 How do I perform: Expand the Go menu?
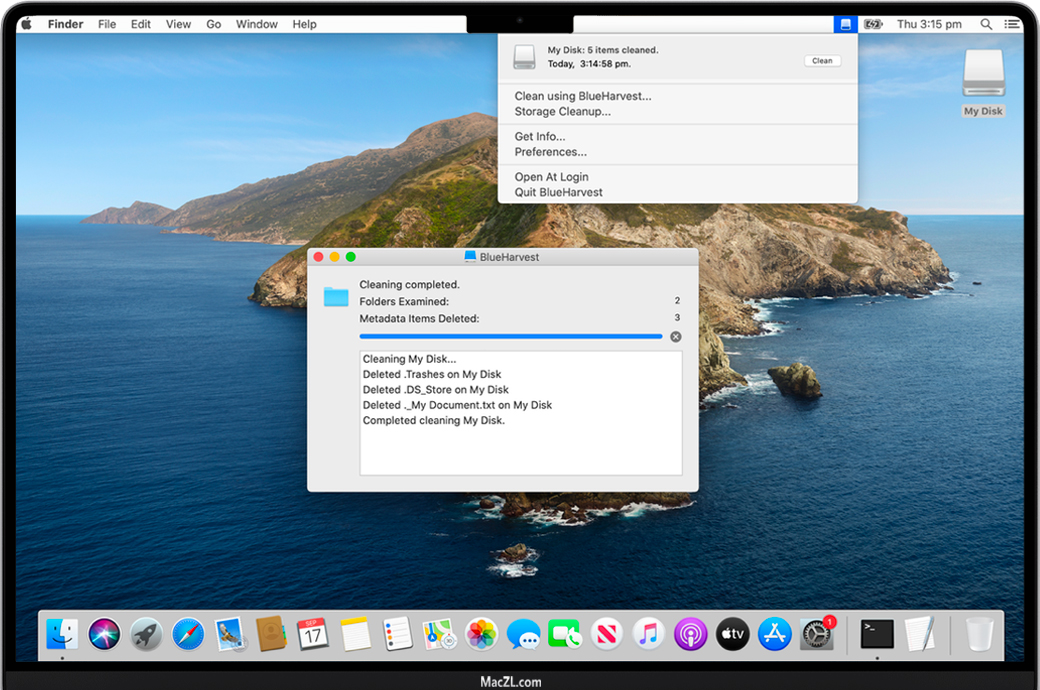[213, 24]
